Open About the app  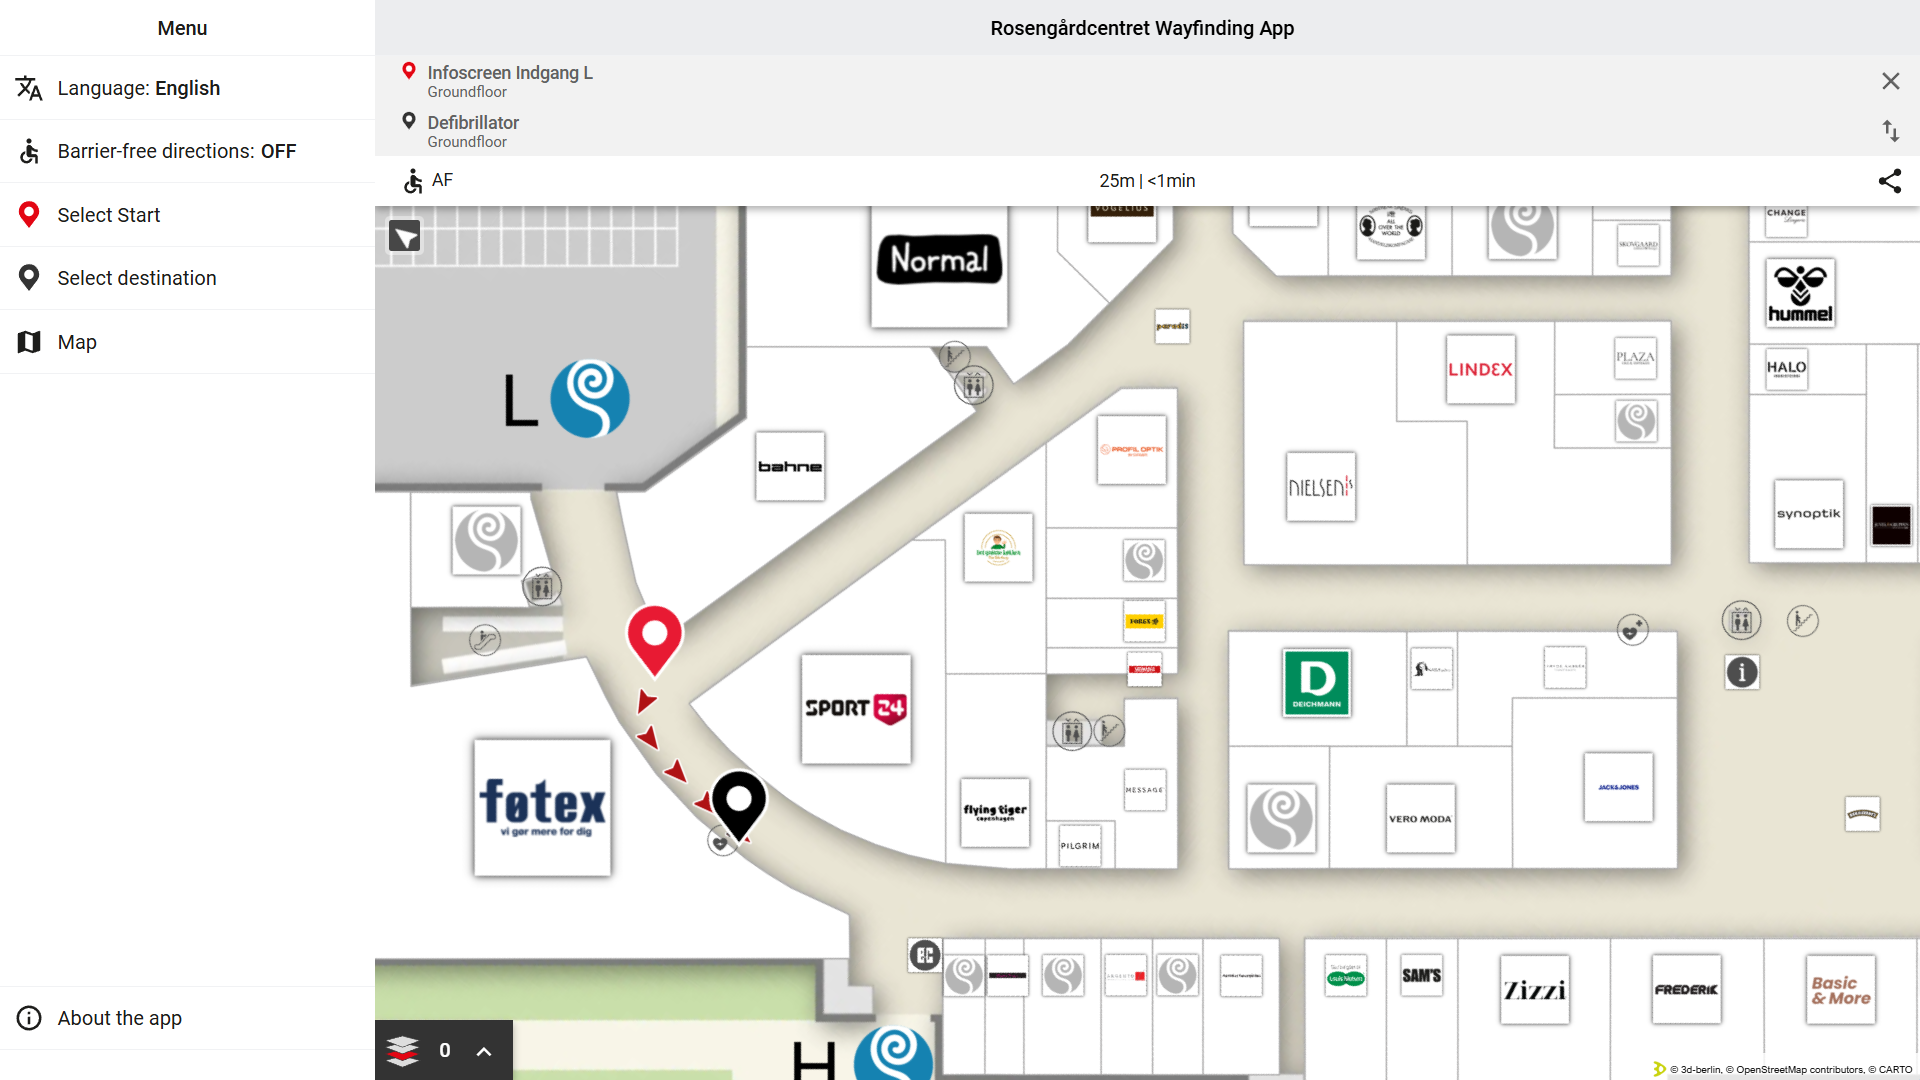tap(187, 1018)
